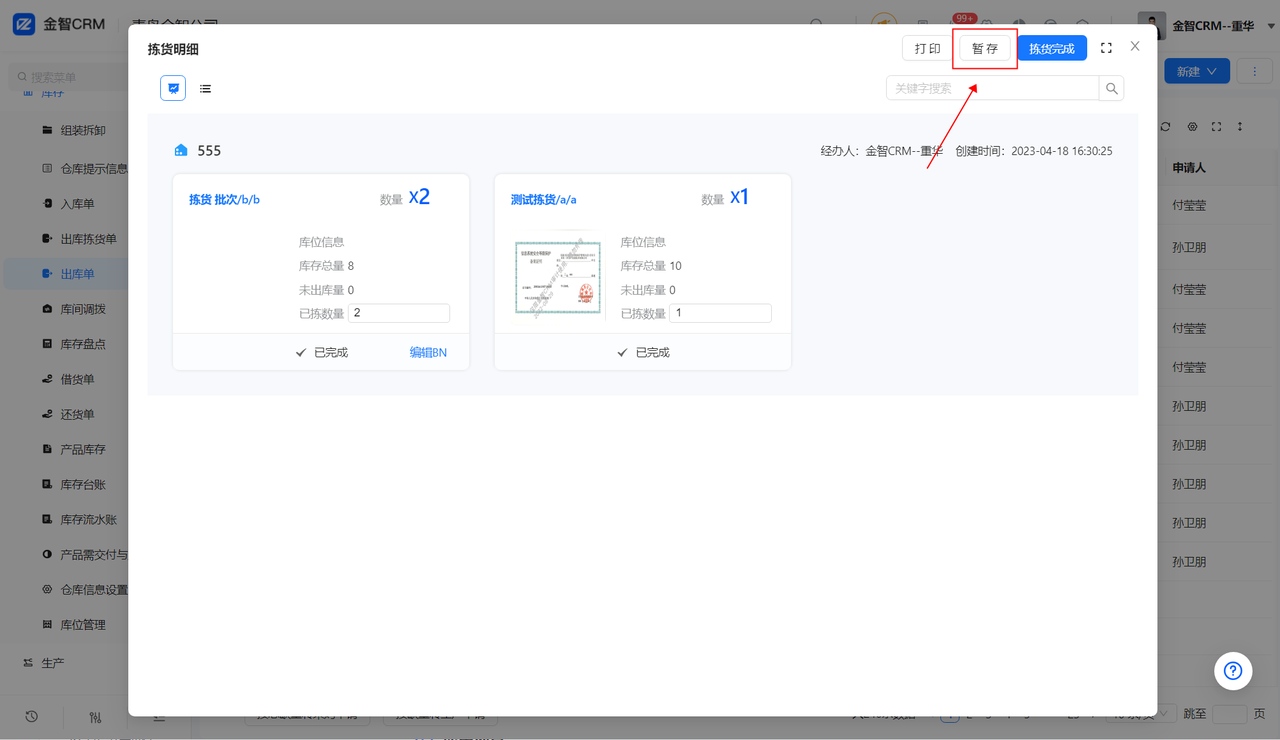Screen dimensions: 1280x740
Task: Switch to card view icon
Action: pos(173,88)
